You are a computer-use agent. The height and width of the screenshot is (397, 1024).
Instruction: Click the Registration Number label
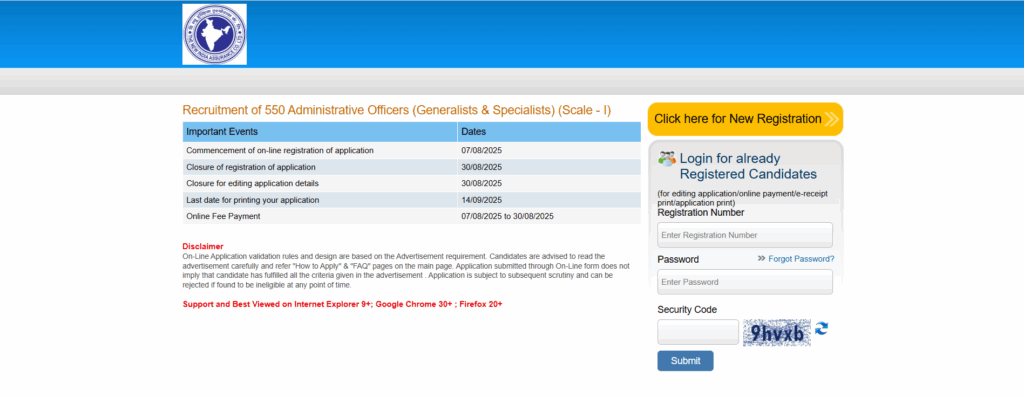[x=701, y=212]
